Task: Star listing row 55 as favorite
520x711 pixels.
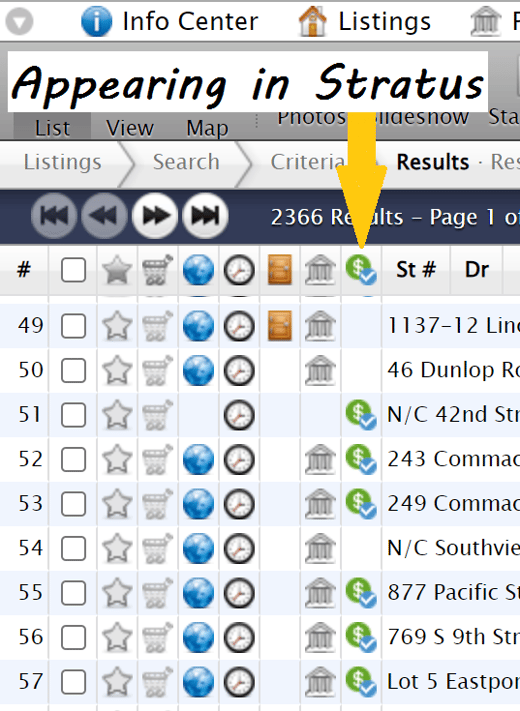Action: click(117, 593)
